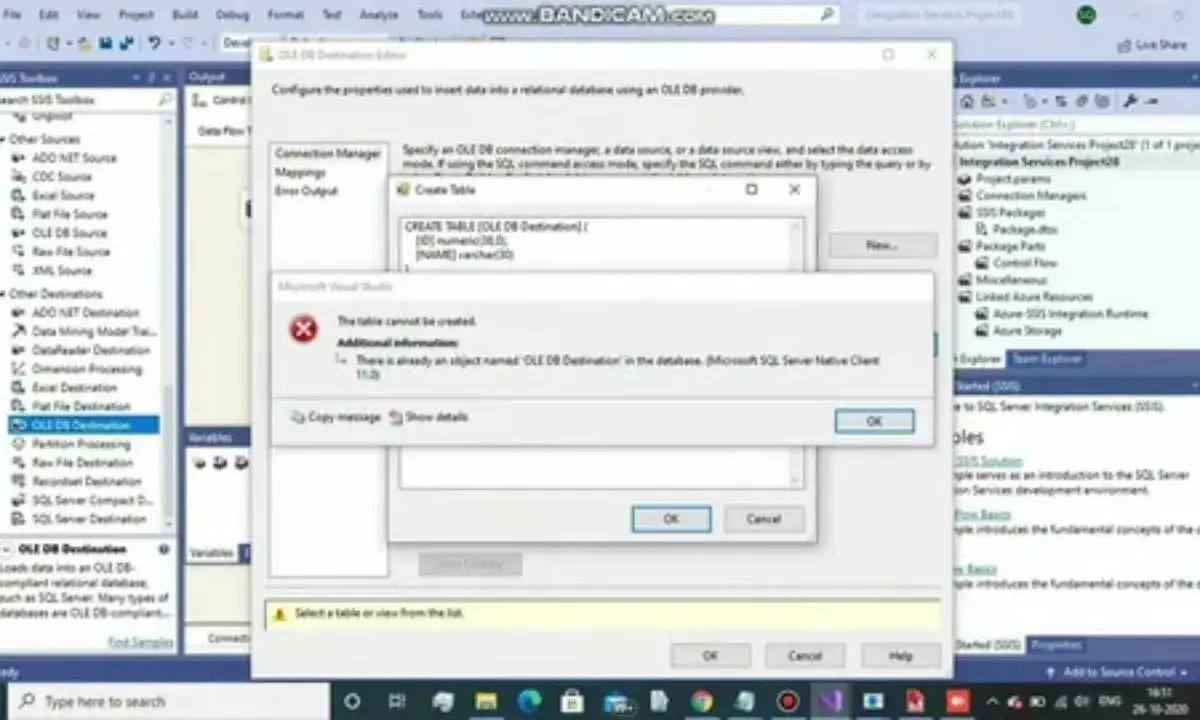Collapse the Other Sources group
Viewport: 1200px width, 720px height.
point(4,139)
